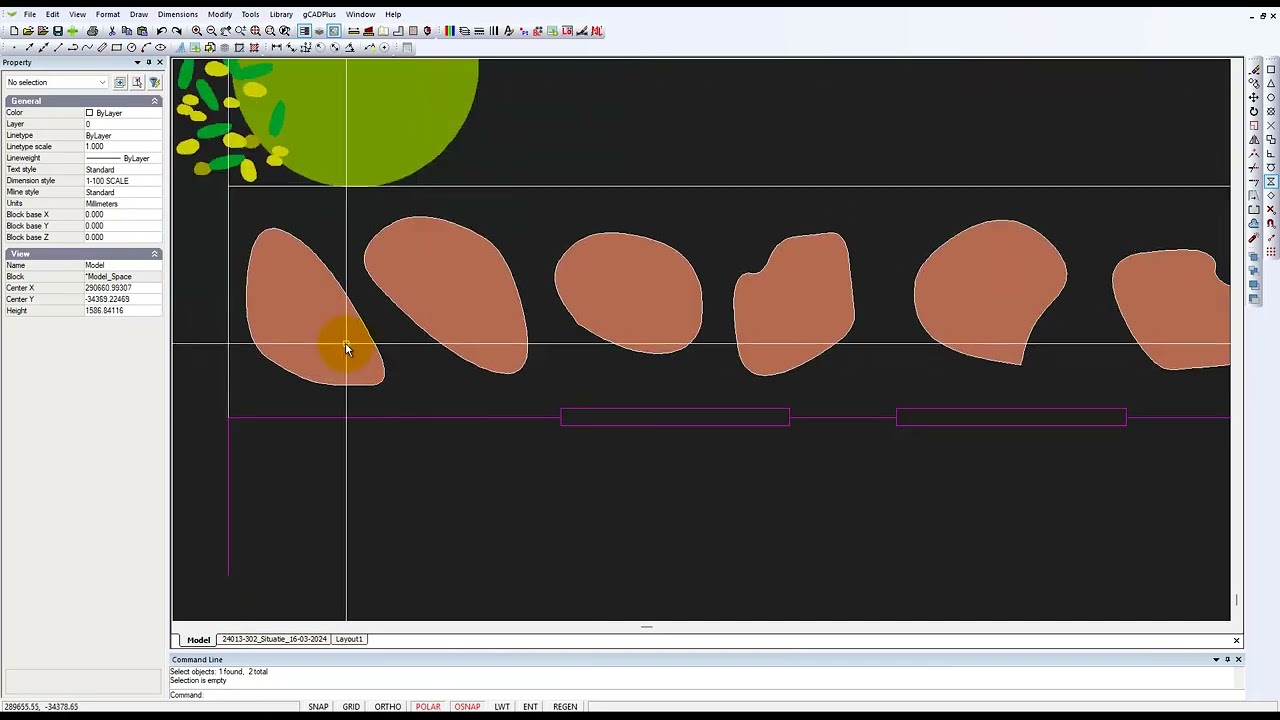This screenshot has height=720, width=1280.
Task: Click the linear dimension icon in second toolbar
Action: point(276,47)
